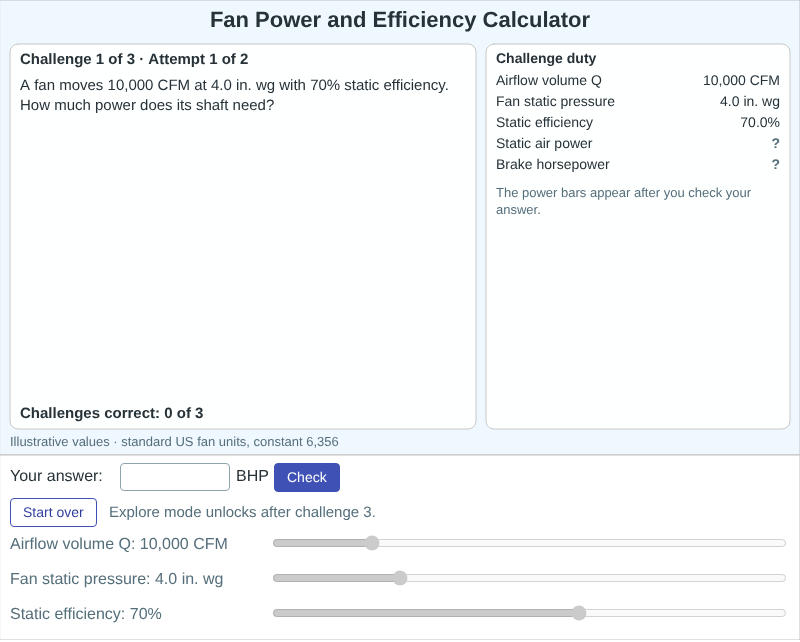Click the Illustrative values footnote

pyautogui.click(x=174, y=441)
